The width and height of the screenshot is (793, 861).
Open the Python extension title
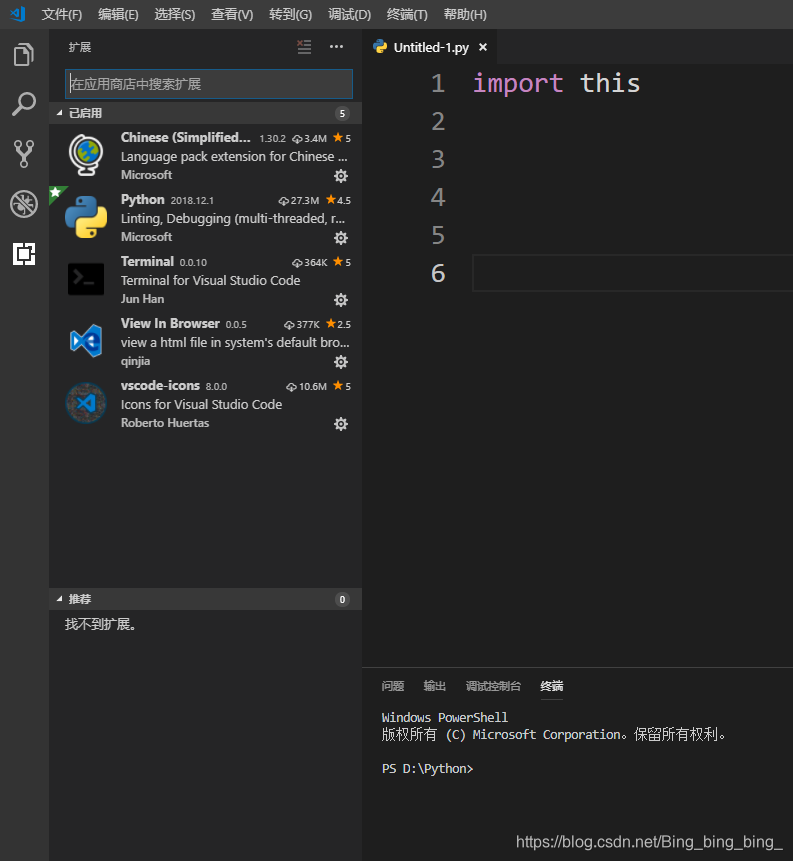pyautogui.click(x=143, y=199)
